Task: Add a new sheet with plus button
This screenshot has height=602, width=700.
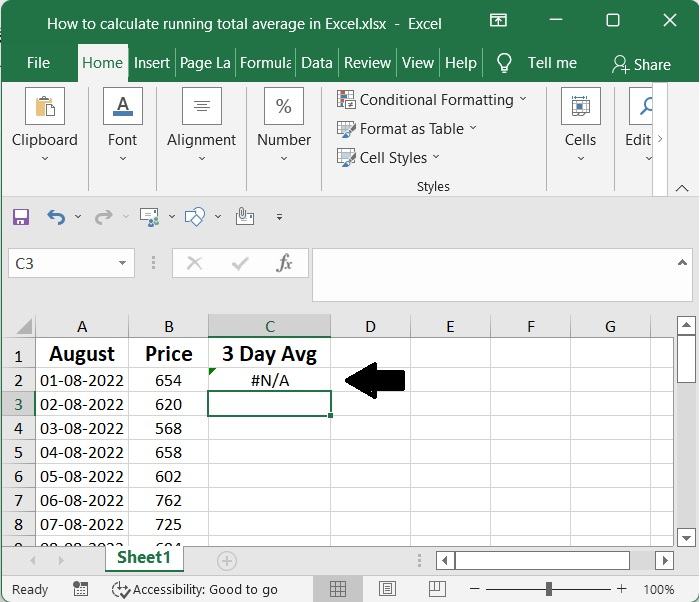Action: point(227,560)
